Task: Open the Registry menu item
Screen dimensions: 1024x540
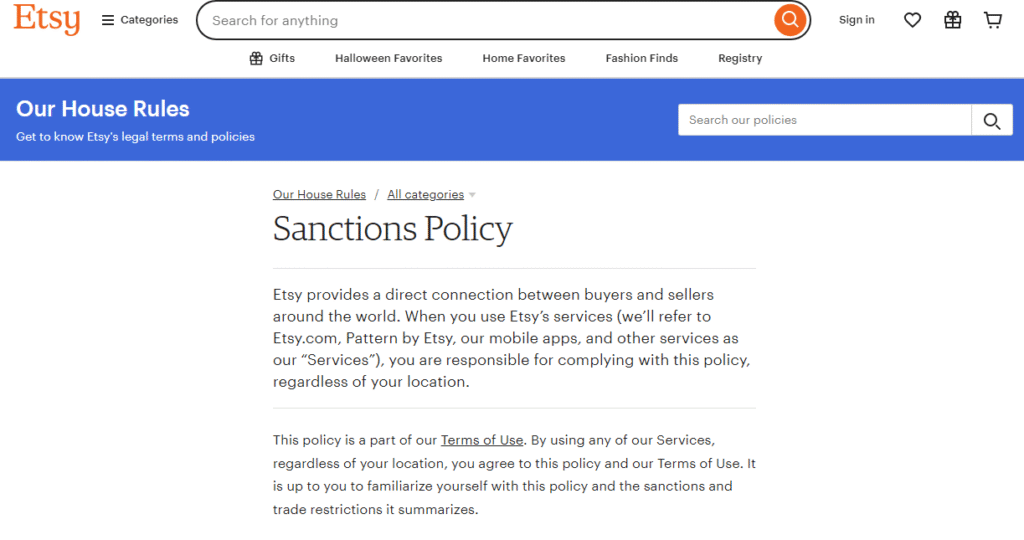Action: 740,59
